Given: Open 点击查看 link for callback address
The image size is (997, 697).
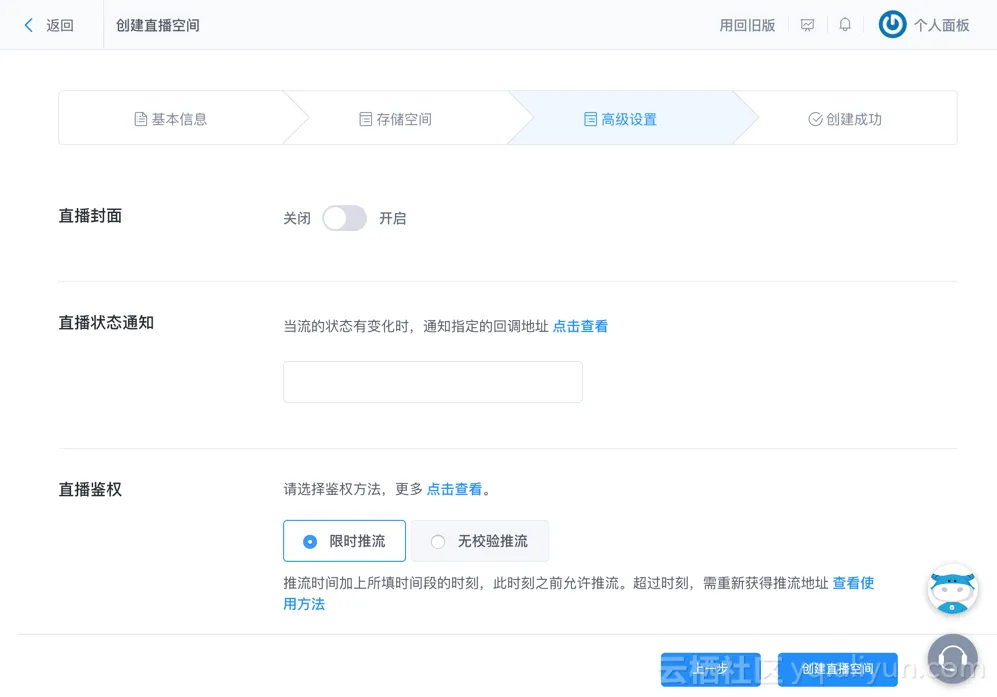Looking at the screenshot, I should (x=580, y=326).
